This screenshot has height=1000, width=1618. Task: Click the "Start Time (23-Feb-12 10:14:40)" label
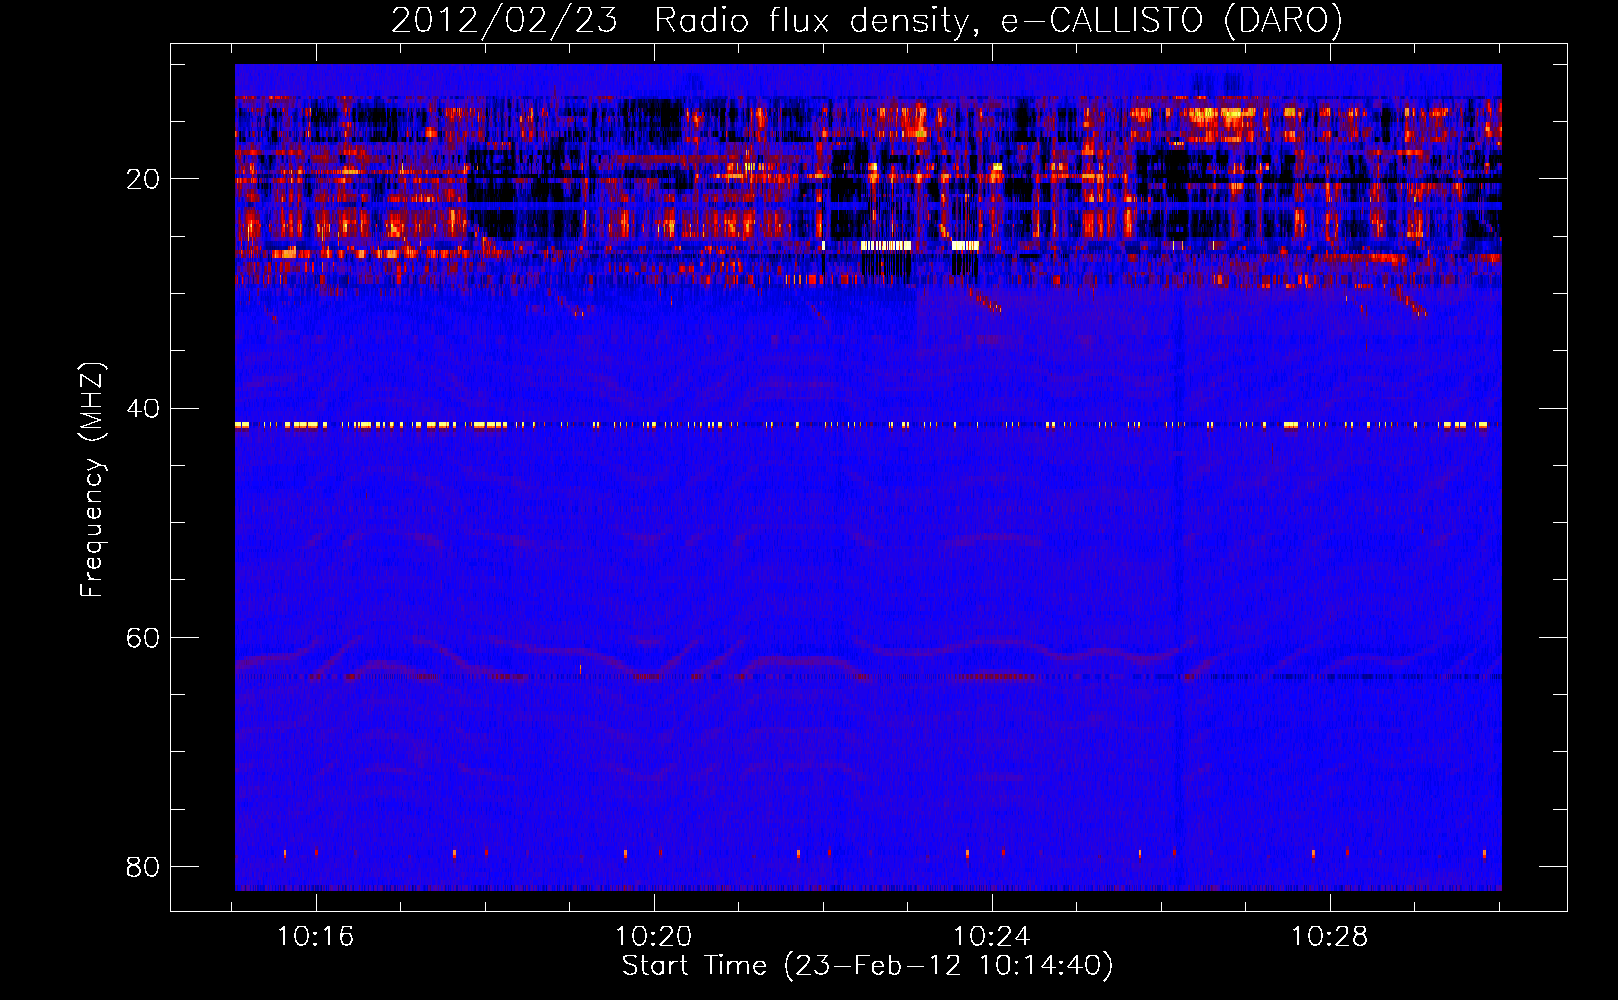[867, 966]
